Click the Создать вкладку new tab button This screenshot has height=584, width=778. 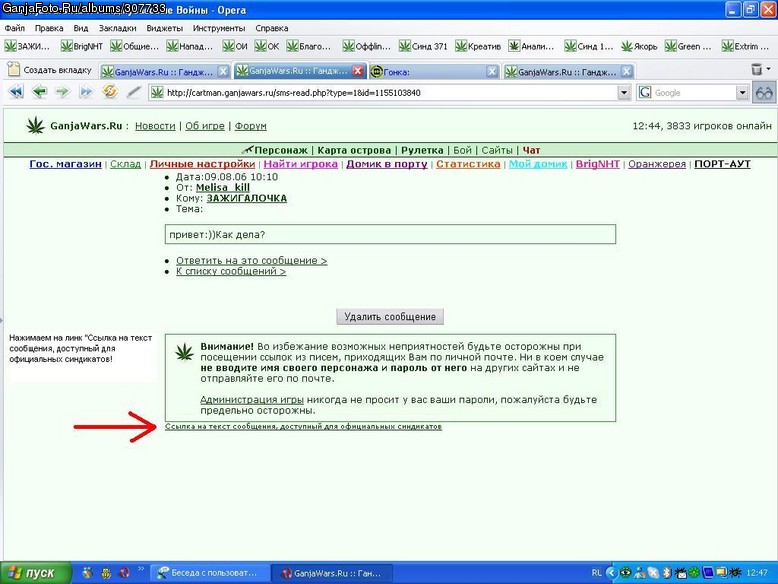point(50,70)
